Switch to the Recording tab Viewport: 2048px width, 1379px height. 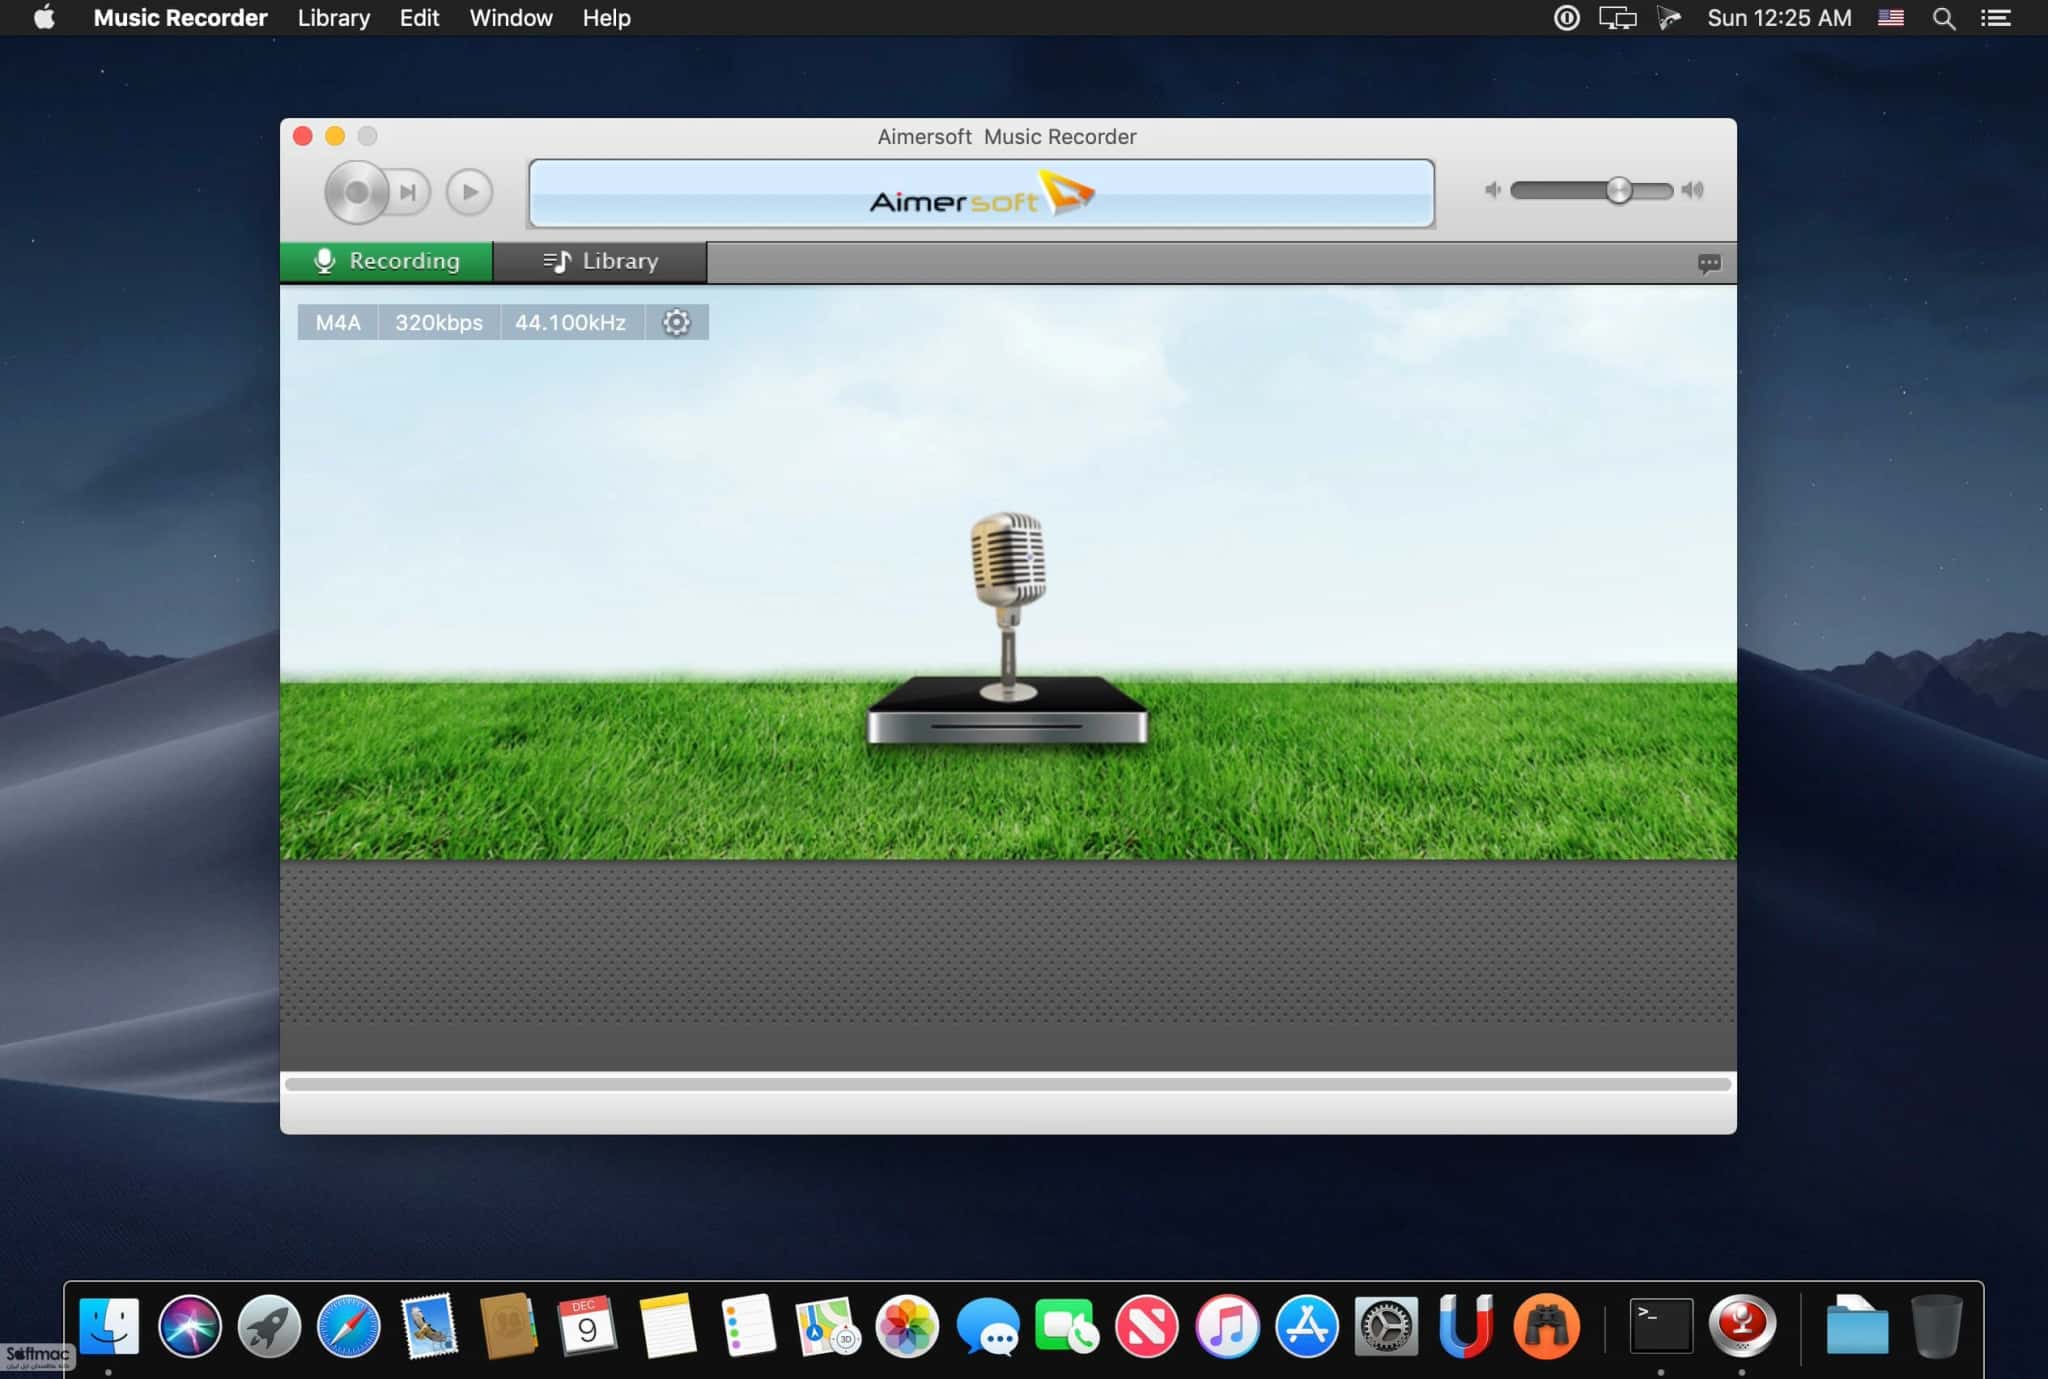(386, 261)
